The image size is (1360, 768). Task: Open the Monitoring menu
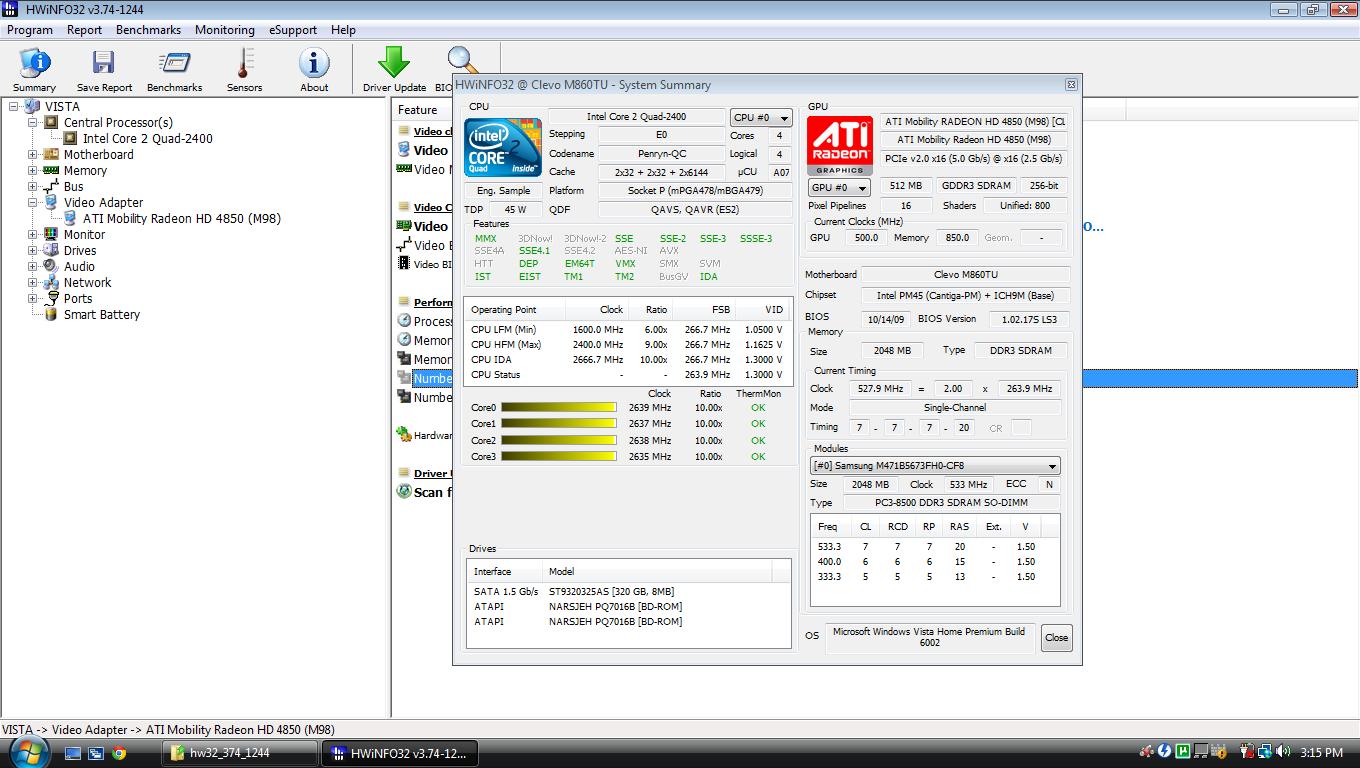pyautogui.click(x=224, y=30)
